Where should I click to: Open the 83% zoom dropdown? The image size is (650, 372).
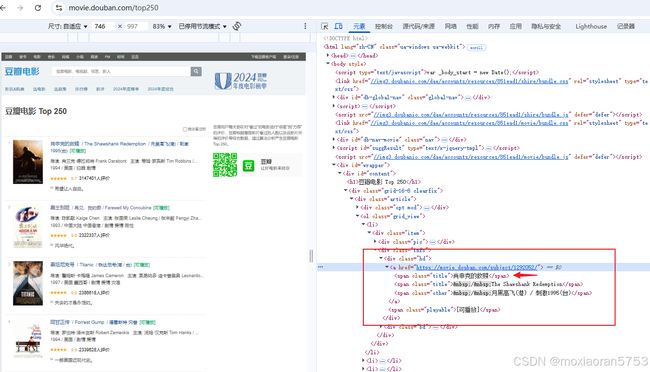point(162,26)
